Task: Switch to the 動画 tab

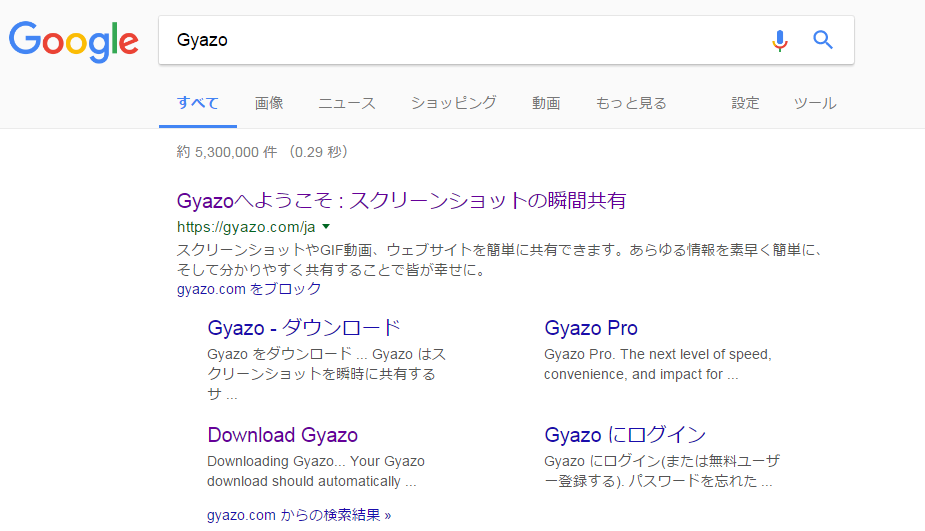Action: [546, 103]
